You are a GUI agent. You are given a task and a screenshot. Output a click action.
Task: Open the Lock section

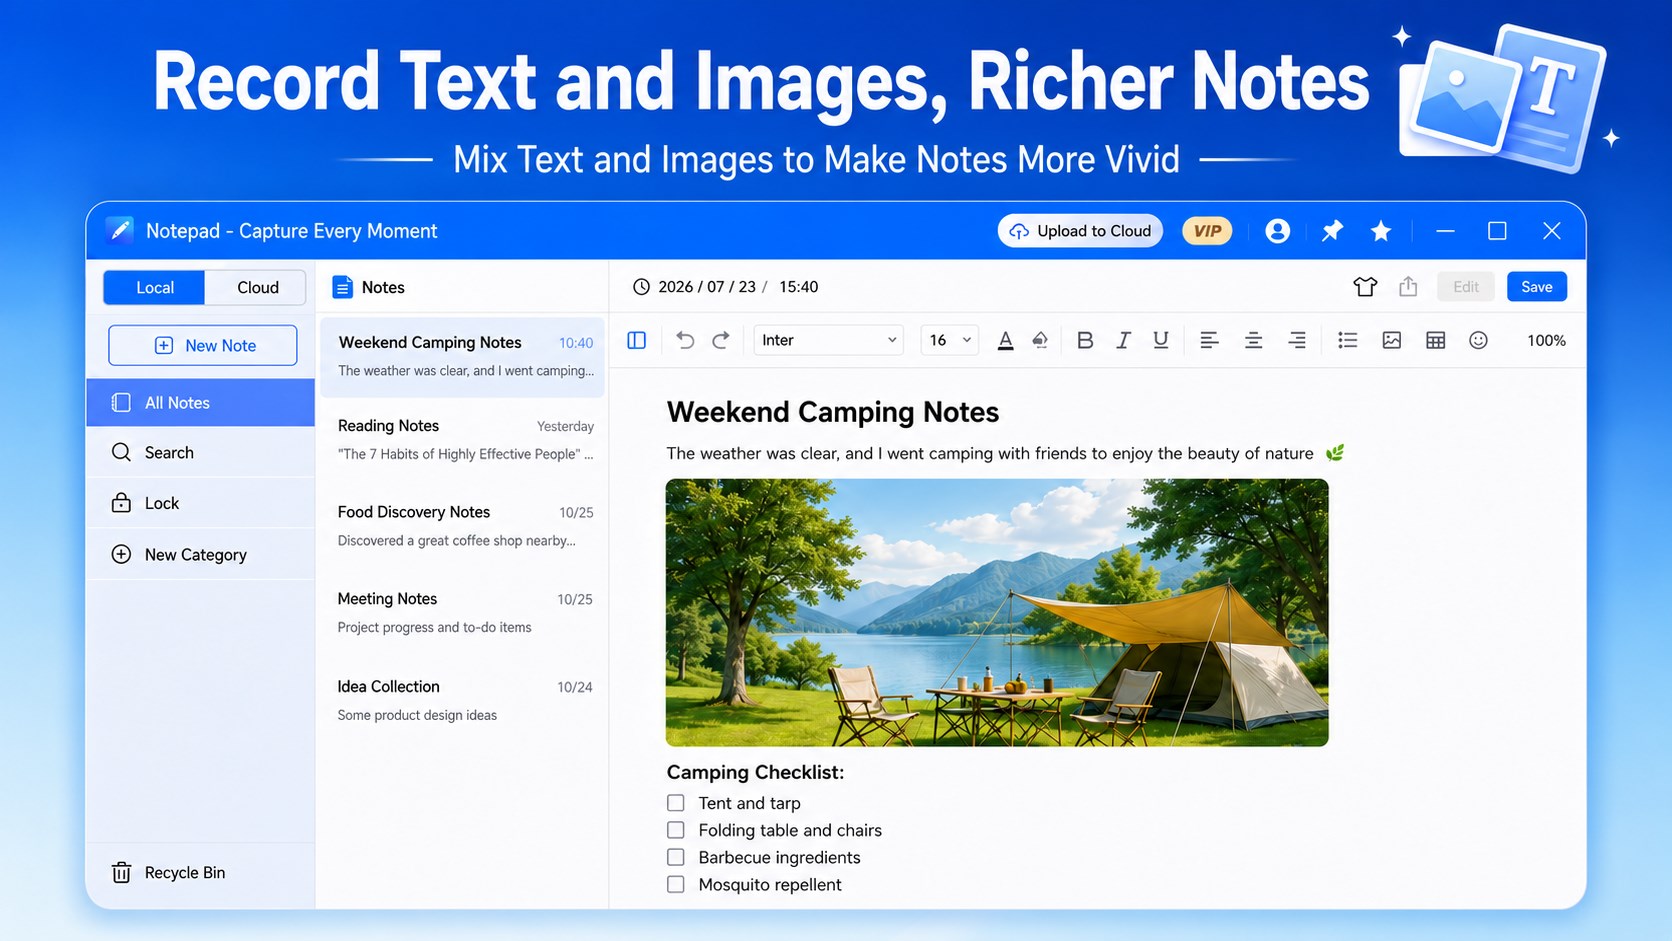click(x=200, y=503)
